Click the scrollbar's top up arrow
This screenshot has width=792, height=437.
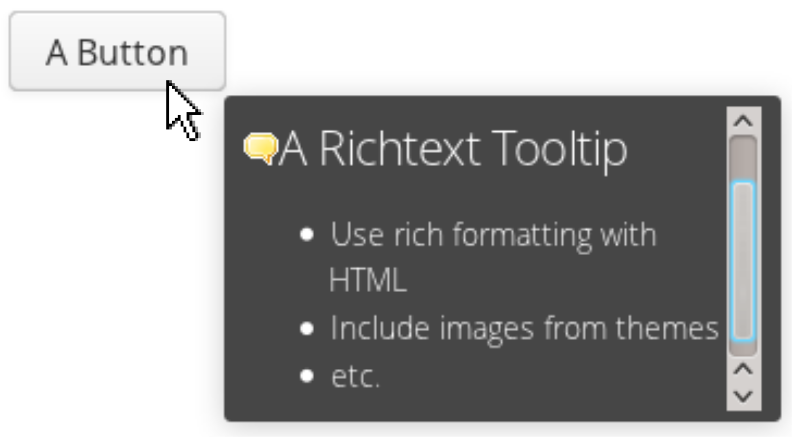tap(744, 121)
